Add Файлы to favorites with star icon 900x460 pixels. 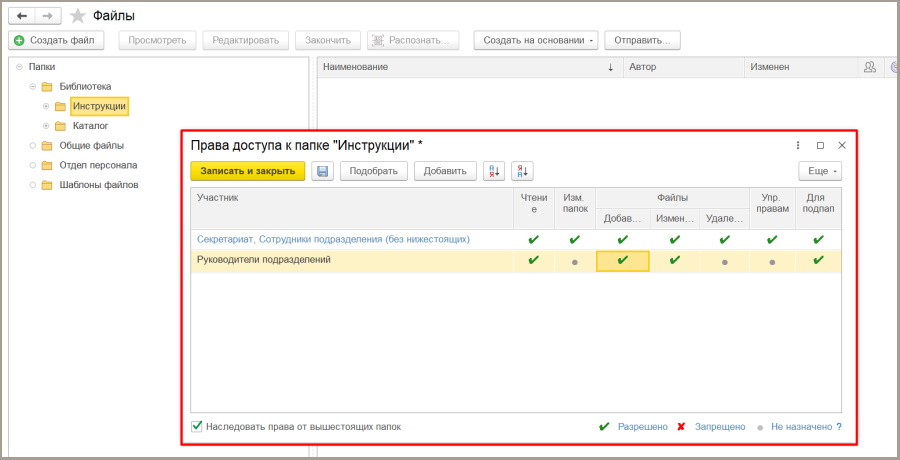point(77,16)
